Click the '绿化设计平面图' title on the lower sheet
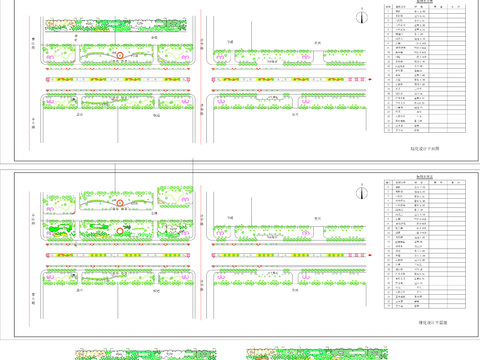The width and height of the screenshot is (480, 360). [433, 323]
